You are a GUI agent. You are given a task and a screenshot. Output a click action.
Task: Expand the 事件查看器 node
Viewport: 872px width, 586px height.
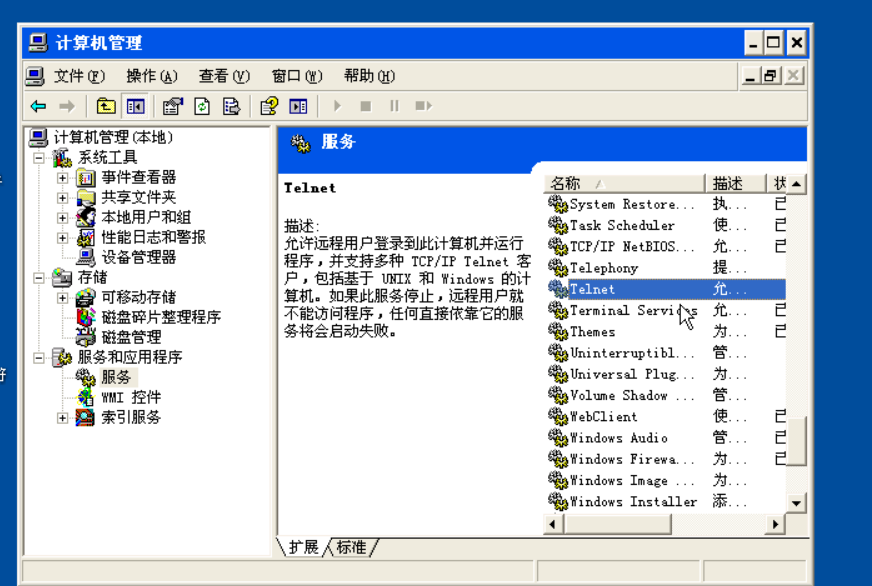click(x=62, y=178)
